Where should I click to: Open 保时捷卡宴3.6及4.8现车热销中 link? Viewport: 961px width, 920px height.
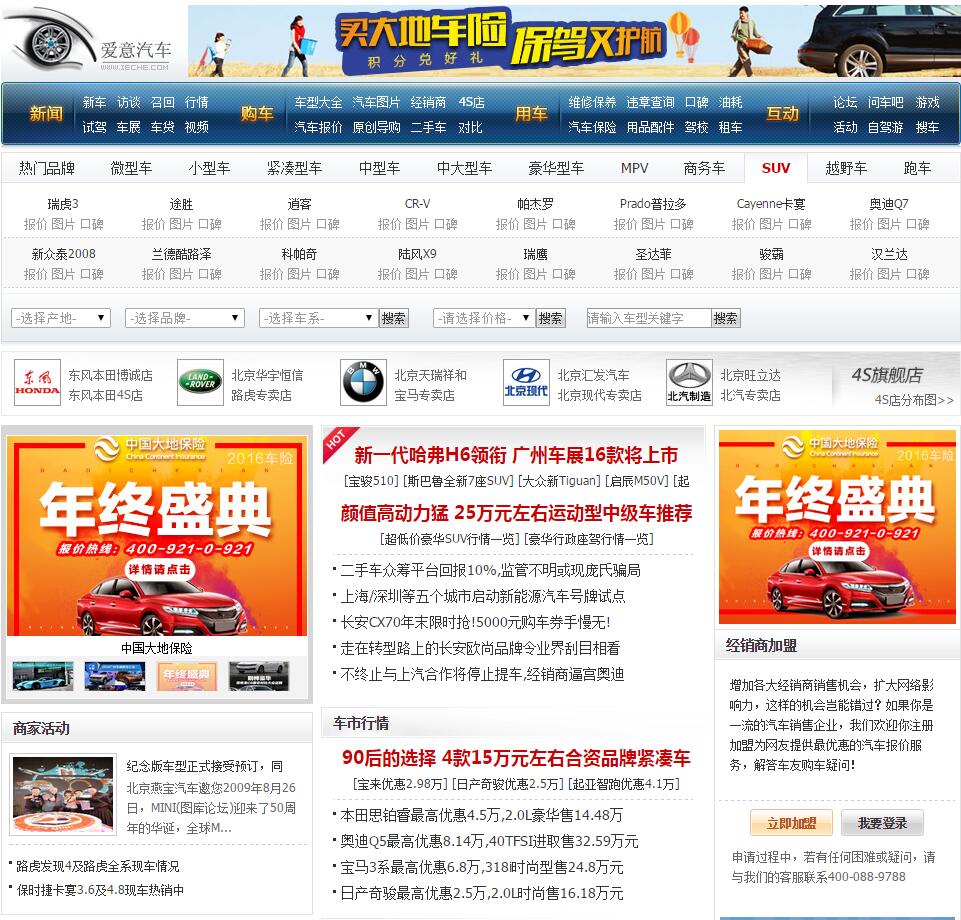101,890
